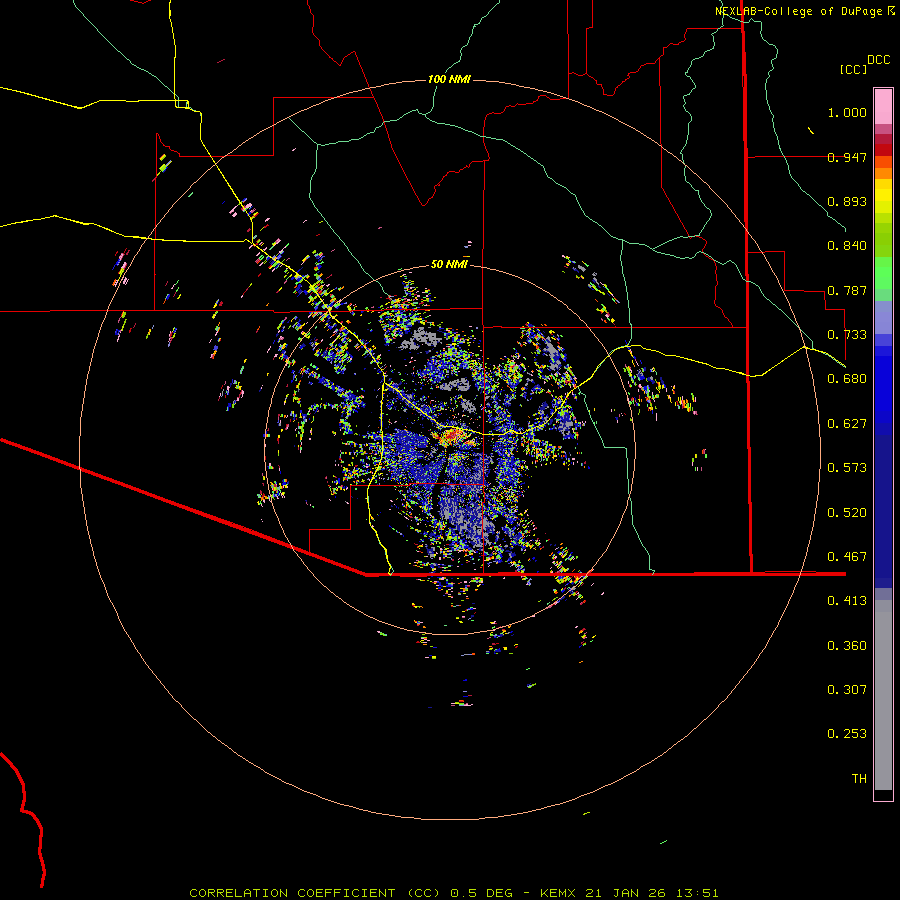
Task: Click the 0.680 color scale value
Action: coord(847,379)
